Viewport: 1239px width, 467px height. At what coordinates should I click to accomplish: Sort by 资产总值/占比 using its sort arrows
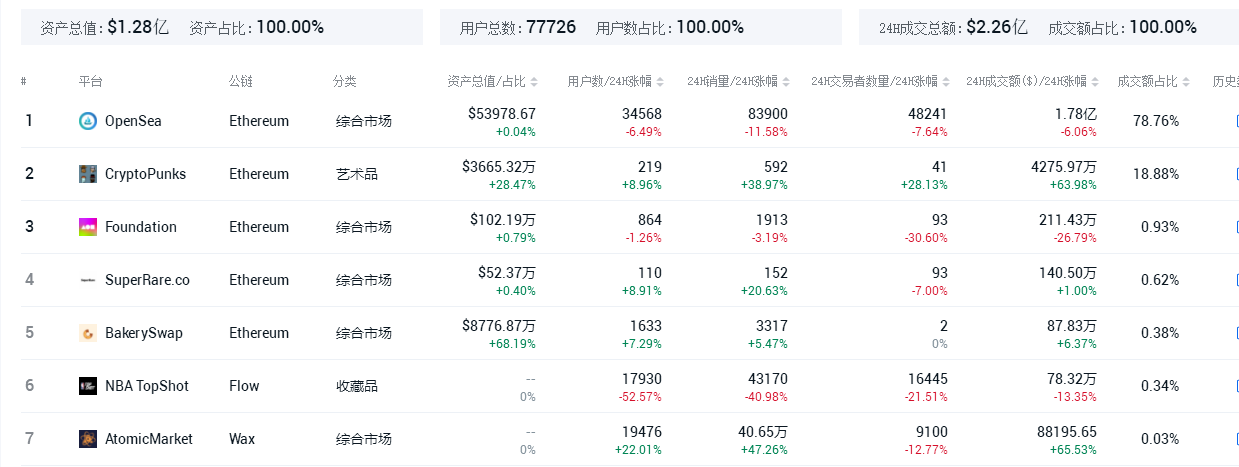click(534, 81)
